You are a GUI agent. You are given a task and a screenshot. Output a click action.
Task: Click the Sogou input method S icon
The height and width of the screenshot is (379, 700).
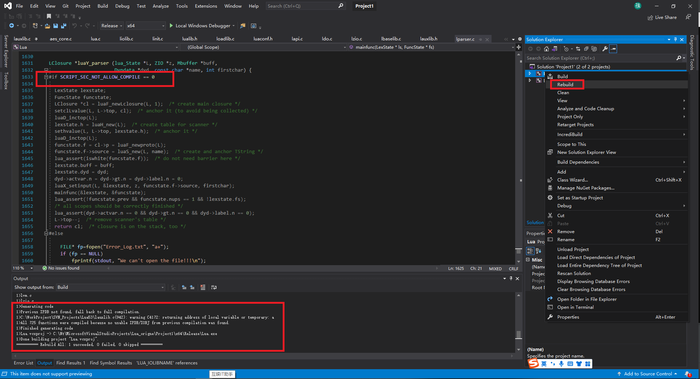(x=533, y=364)
